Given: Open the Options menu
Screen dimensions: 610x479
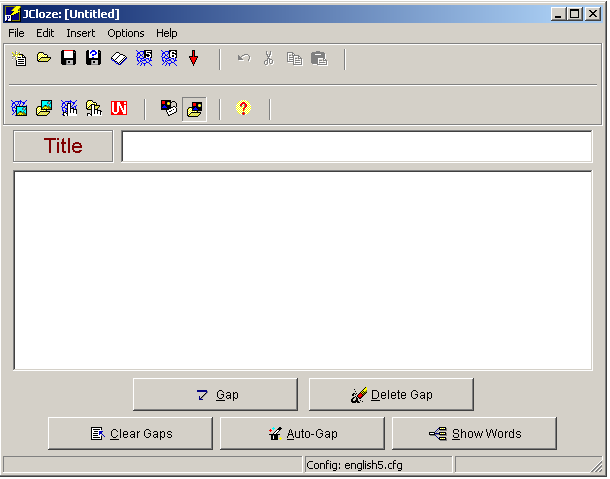Looking at the screenshot, I should click(x=126, y=33).
